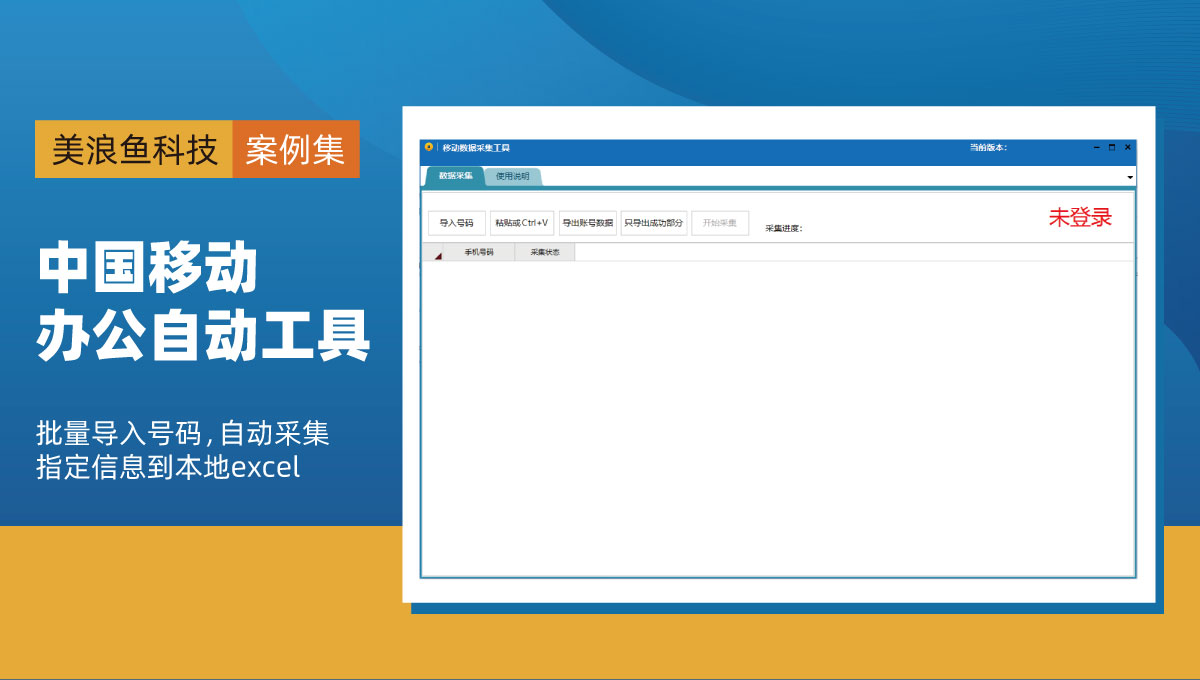1200x680 pixels.
Task: Open the dropdown arrow at the top right
Action: [1129, 177]
